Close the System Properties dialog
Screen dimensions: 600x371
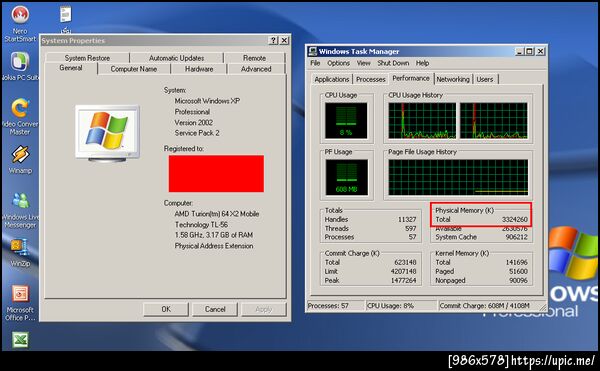tap(284, 40)
